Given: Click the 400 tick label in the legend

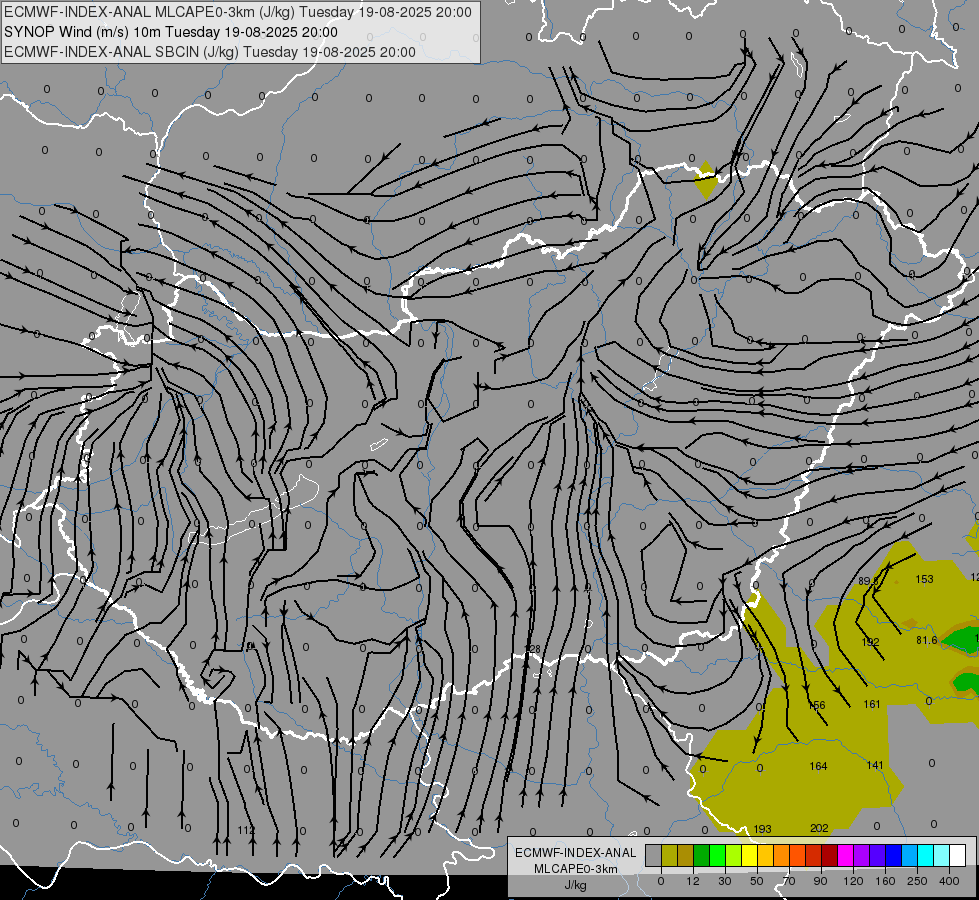Looking at the screenshot, I should 949,881.
